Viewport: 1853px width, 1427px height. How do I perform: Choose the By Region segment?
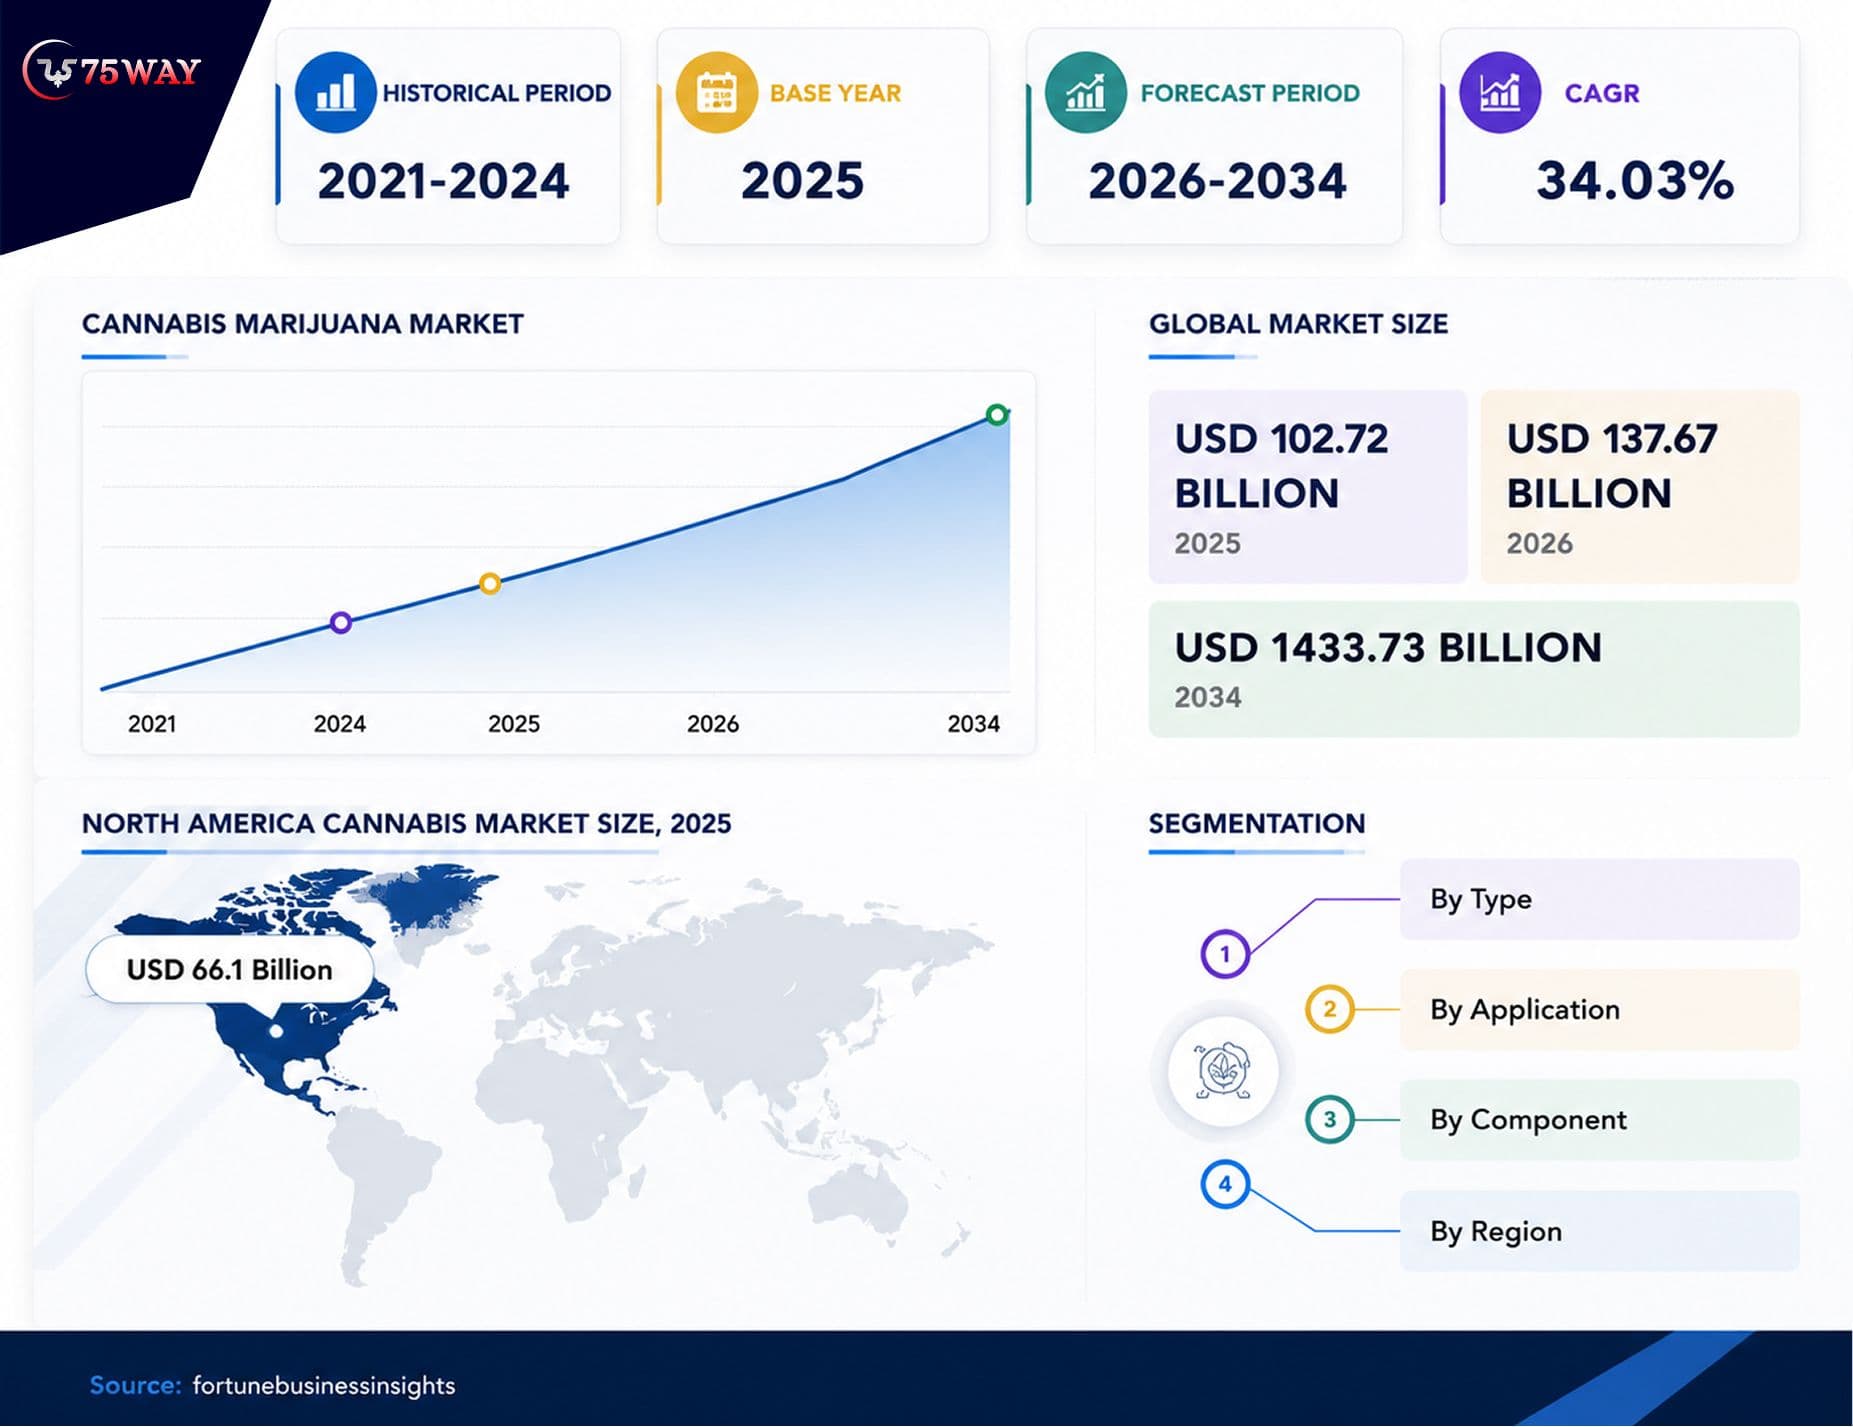coord(1599,1231)
